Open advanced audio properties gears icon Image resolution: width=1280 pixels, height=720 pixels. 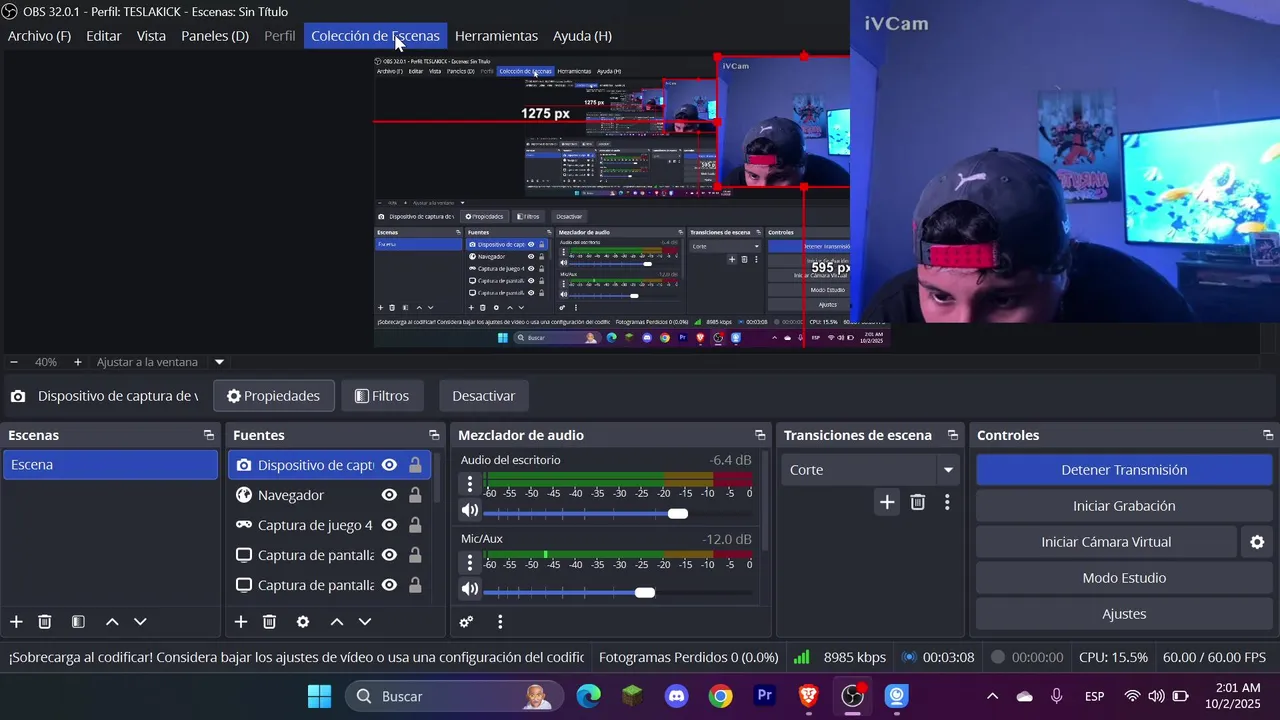(466, 622)
